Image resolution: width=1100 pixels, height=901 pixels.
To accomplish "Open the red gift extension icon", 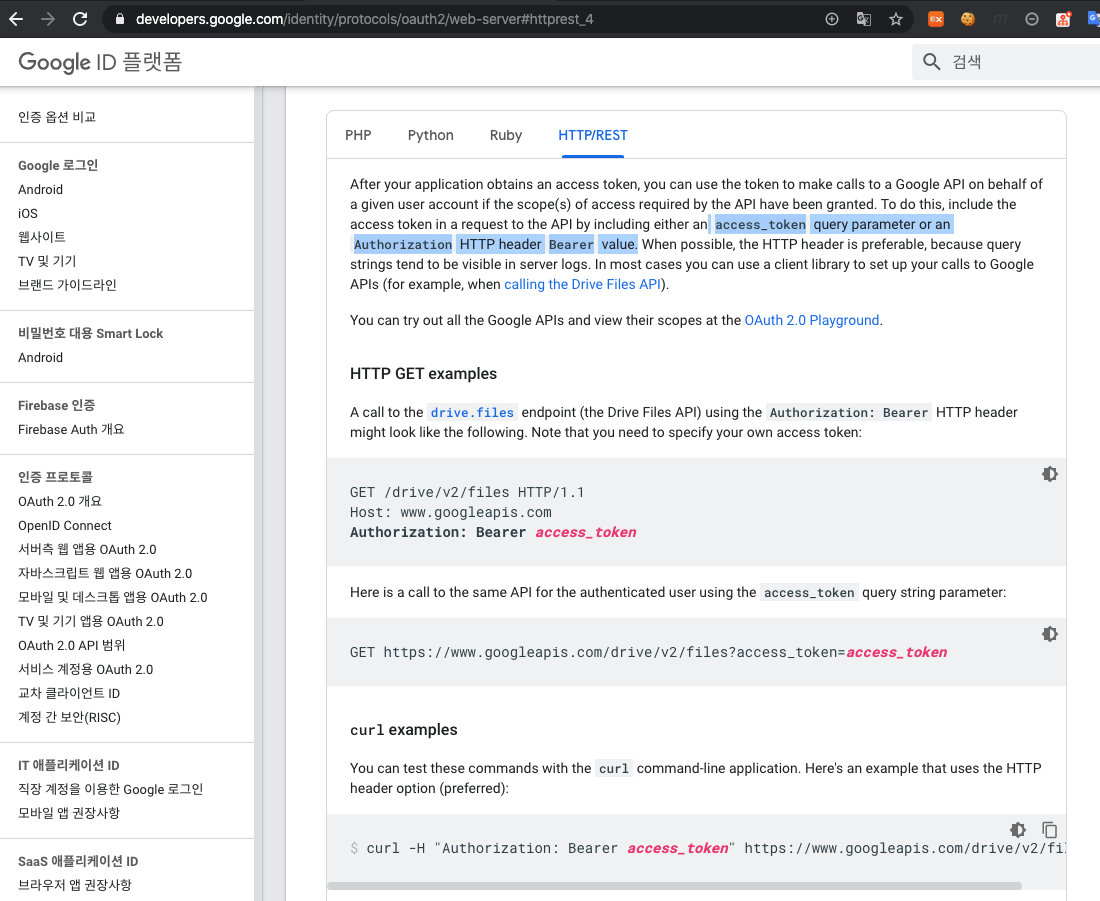I will 1064,19.
